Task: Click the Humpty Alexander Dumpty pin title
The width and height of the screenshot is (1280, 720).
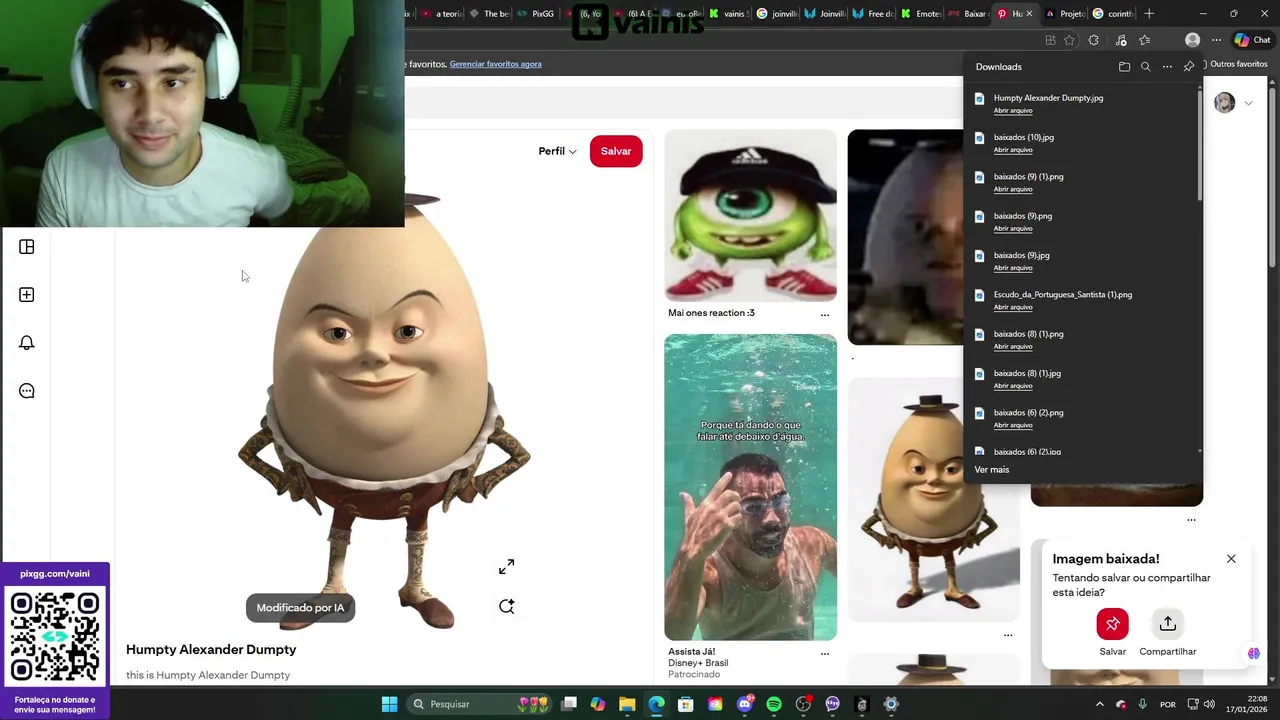Action: (x=211, y=650)
